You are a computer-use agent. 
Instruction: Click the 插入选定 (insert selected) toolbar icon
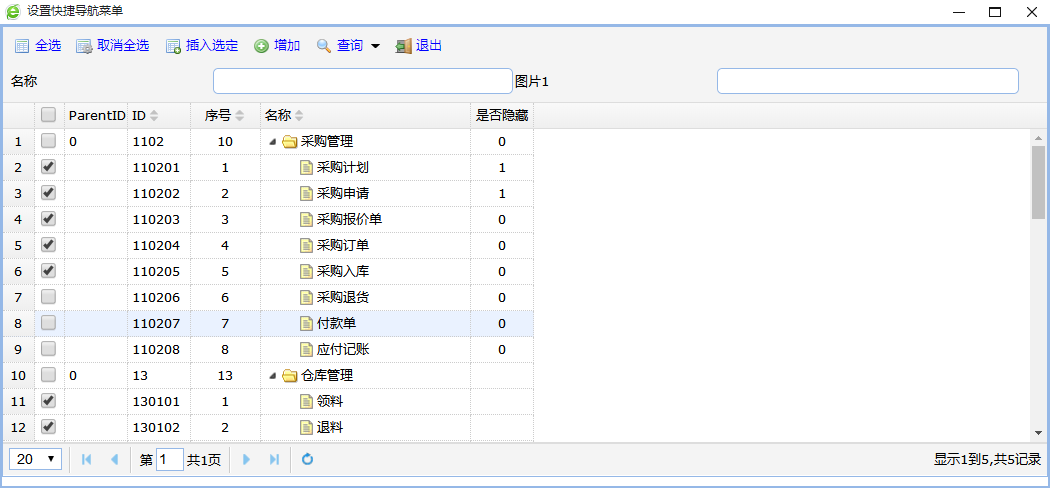173,46
